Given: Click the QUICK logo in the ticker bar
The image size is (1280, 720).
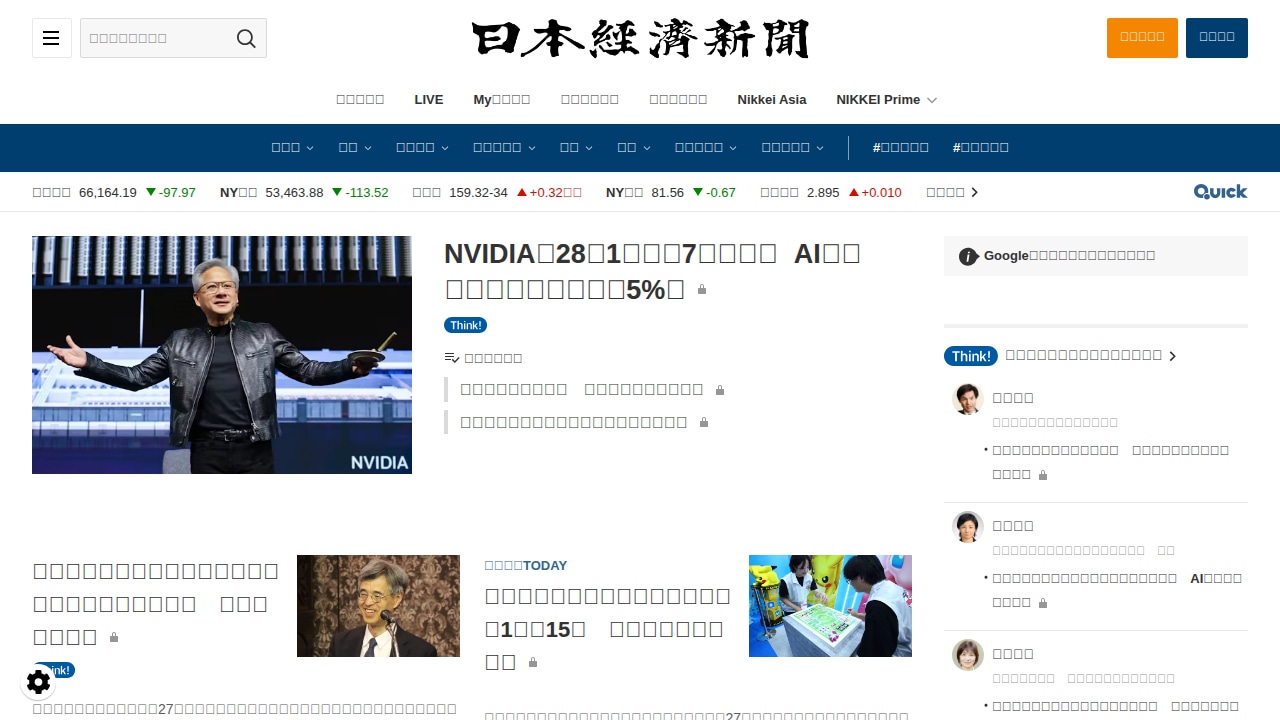Looking at the screenshot, I should coord(1220,192).
